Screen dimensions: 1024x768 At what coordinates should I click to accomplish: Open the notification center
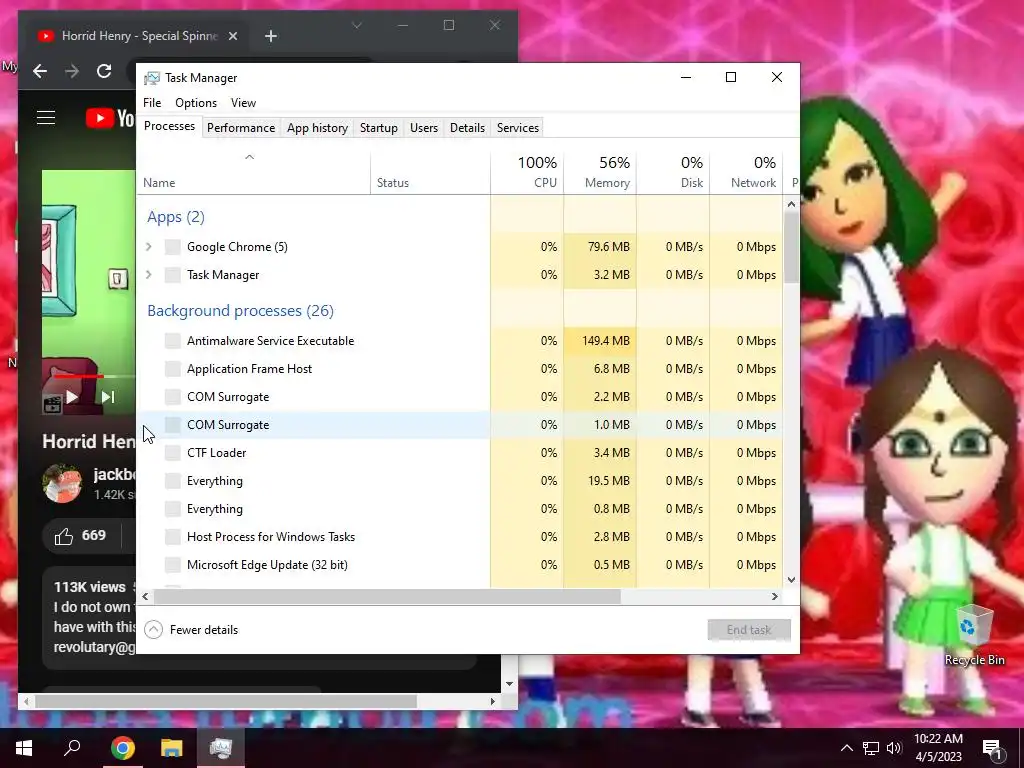point(992,748)
